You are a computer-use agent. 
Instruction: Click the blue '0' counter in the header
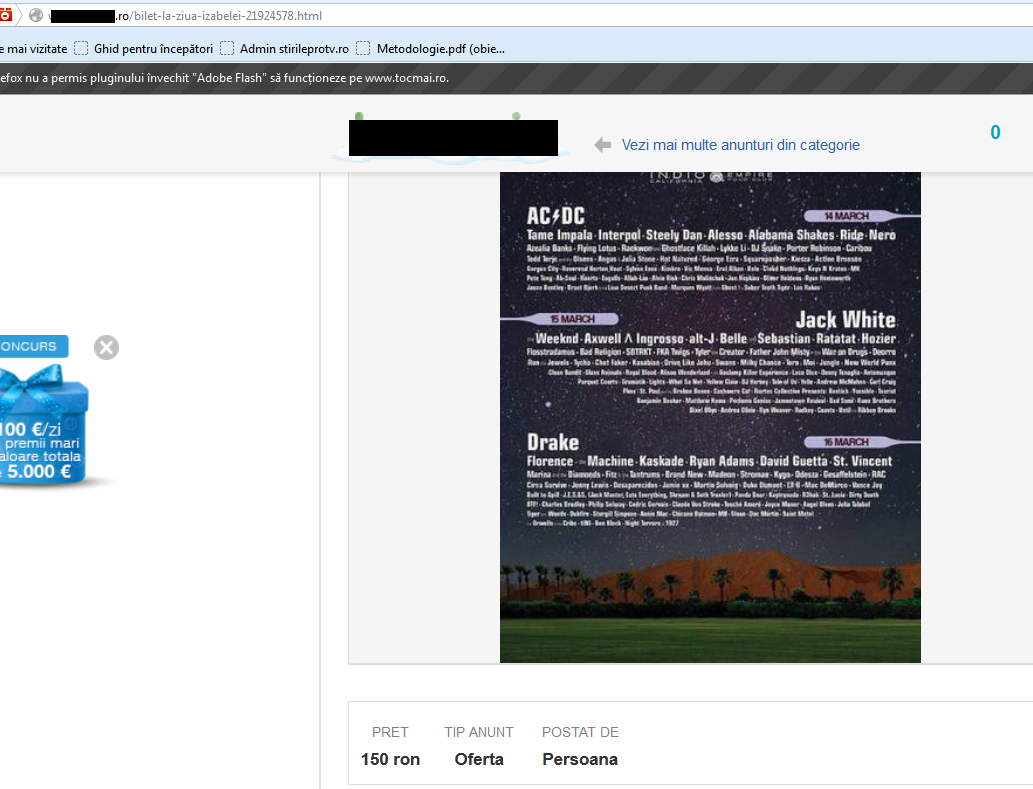pos(995,133)
